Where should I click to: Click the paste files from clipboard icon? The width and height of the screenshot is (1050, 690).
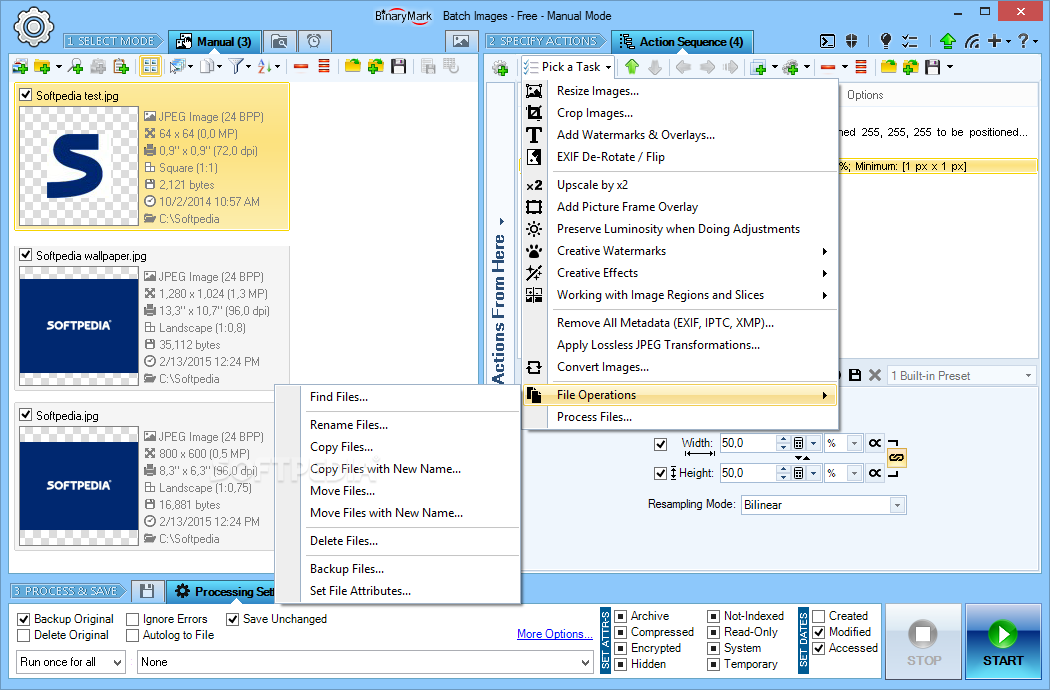coord(121,66)
